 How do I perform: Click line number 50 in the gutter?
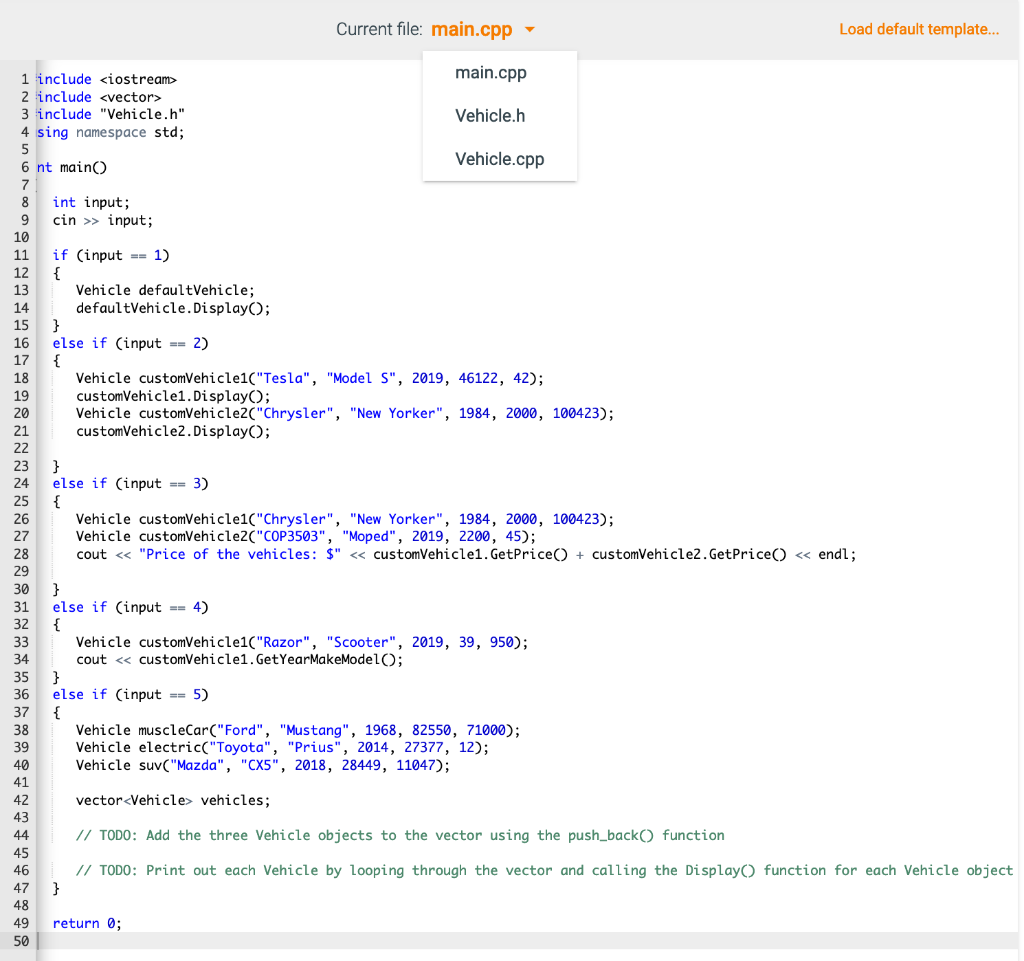21,941
